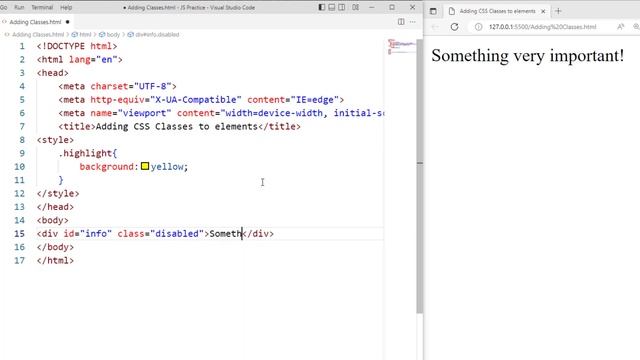Image resolution: width=640 pixels, height=360 pixels.
Task: Toggle secondary sidebar layout icon
Action: tap(342, 7)
